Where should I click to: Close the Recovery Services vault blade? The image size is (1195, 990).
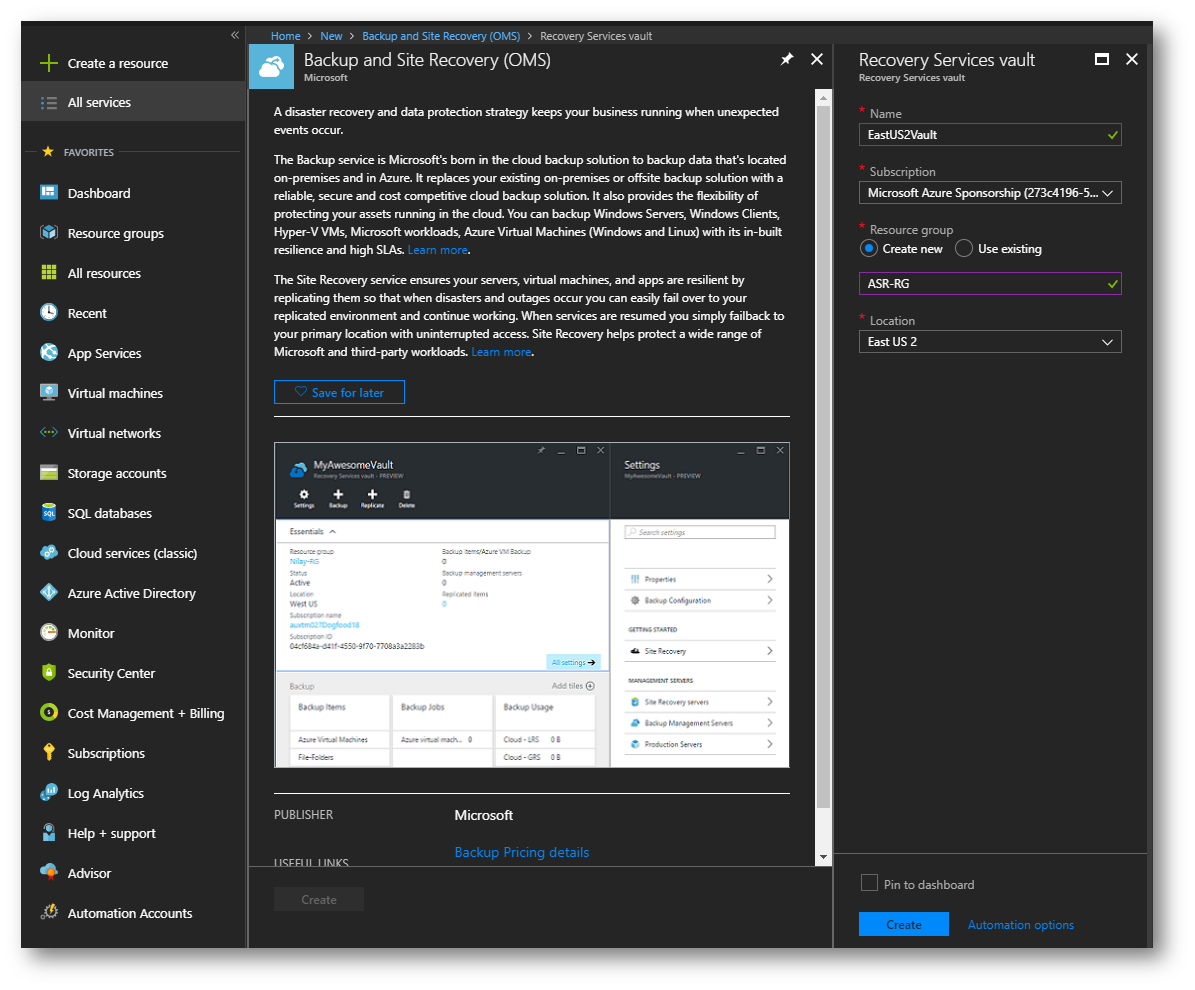(x=1132, y=59)
